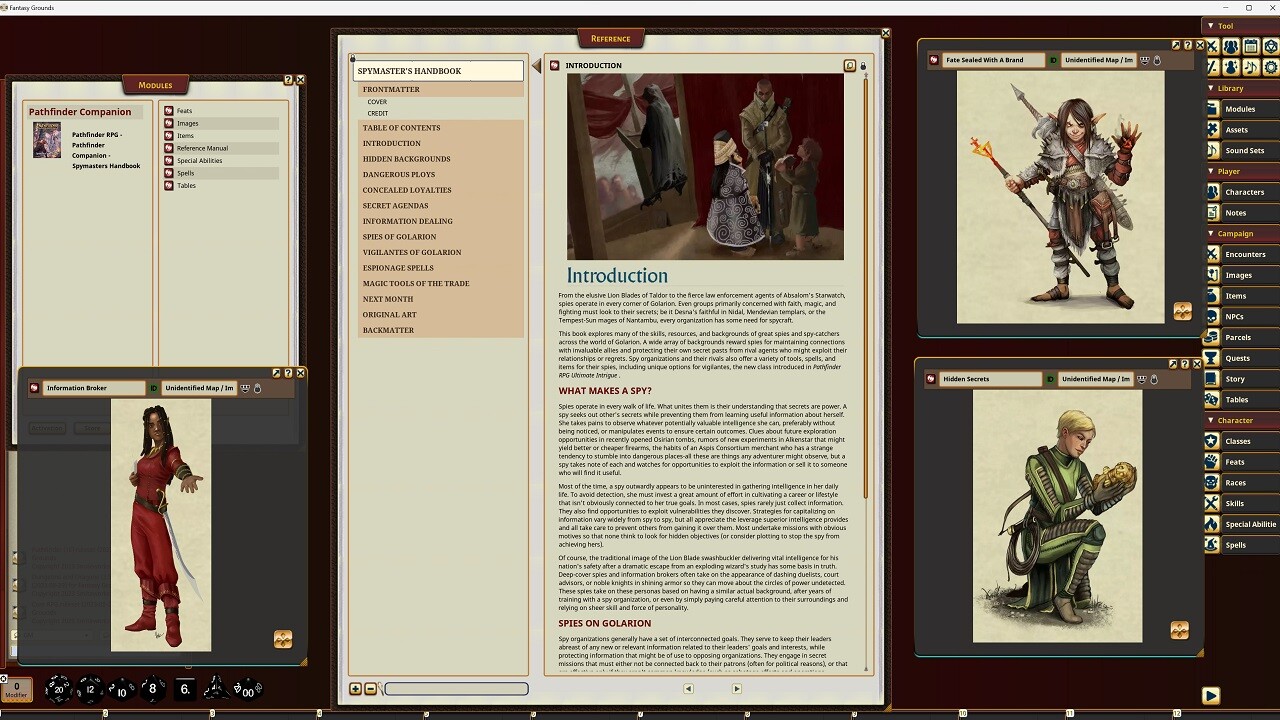Toggle ID on the Fate Sealed With A Brand window

(x=1053, y=60)
